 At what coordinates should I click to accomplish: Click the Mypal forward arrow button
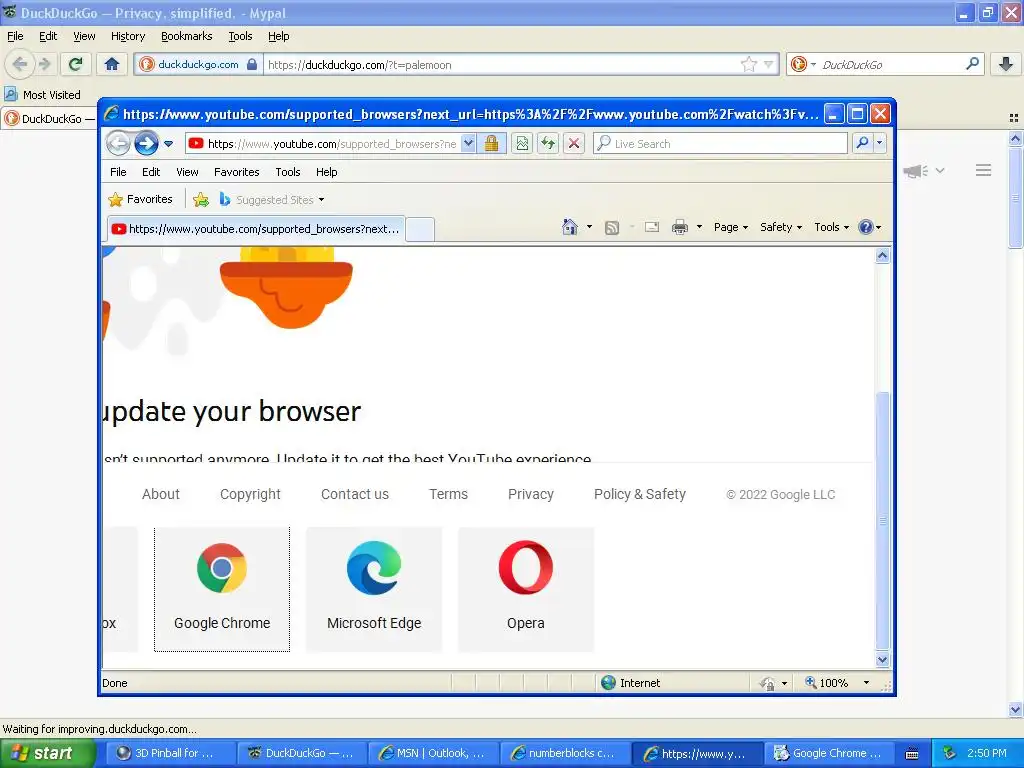tap(44, 64)
